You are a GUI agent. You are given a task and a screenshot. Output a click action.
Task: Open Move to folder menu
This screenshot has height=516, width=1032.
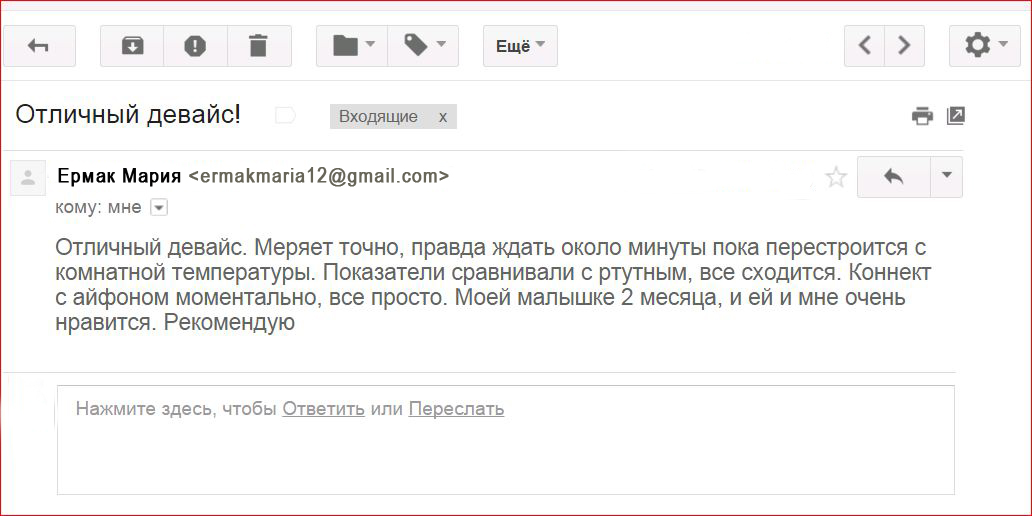[x=353, y=46]
